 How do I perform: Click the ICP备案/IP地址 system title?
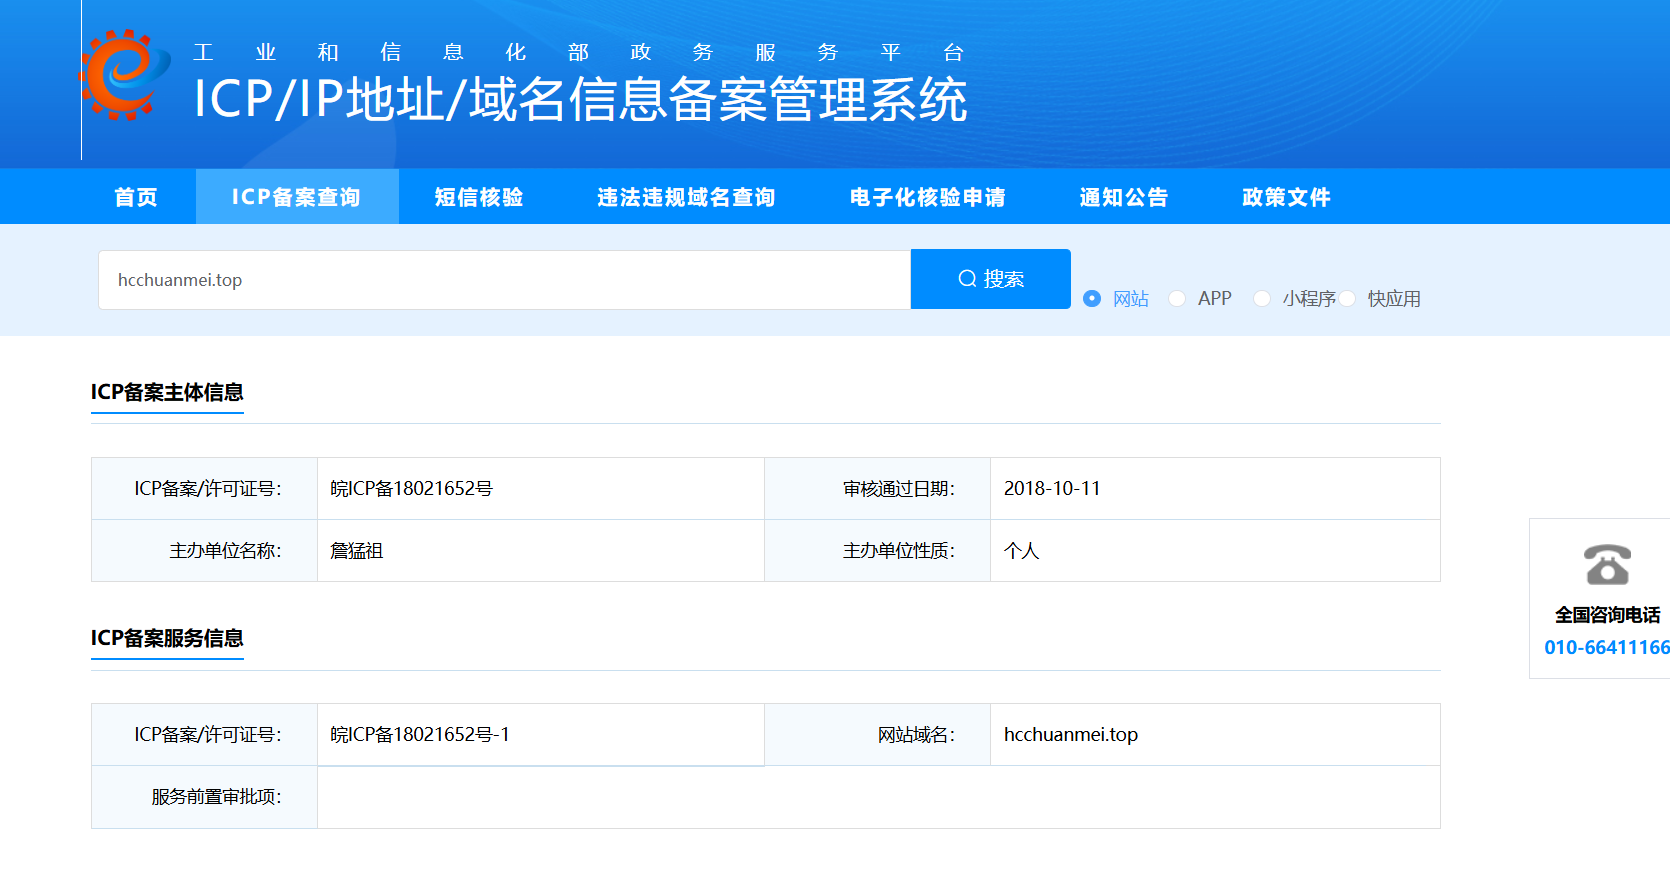pyautogui.click(x=580, y=99)
